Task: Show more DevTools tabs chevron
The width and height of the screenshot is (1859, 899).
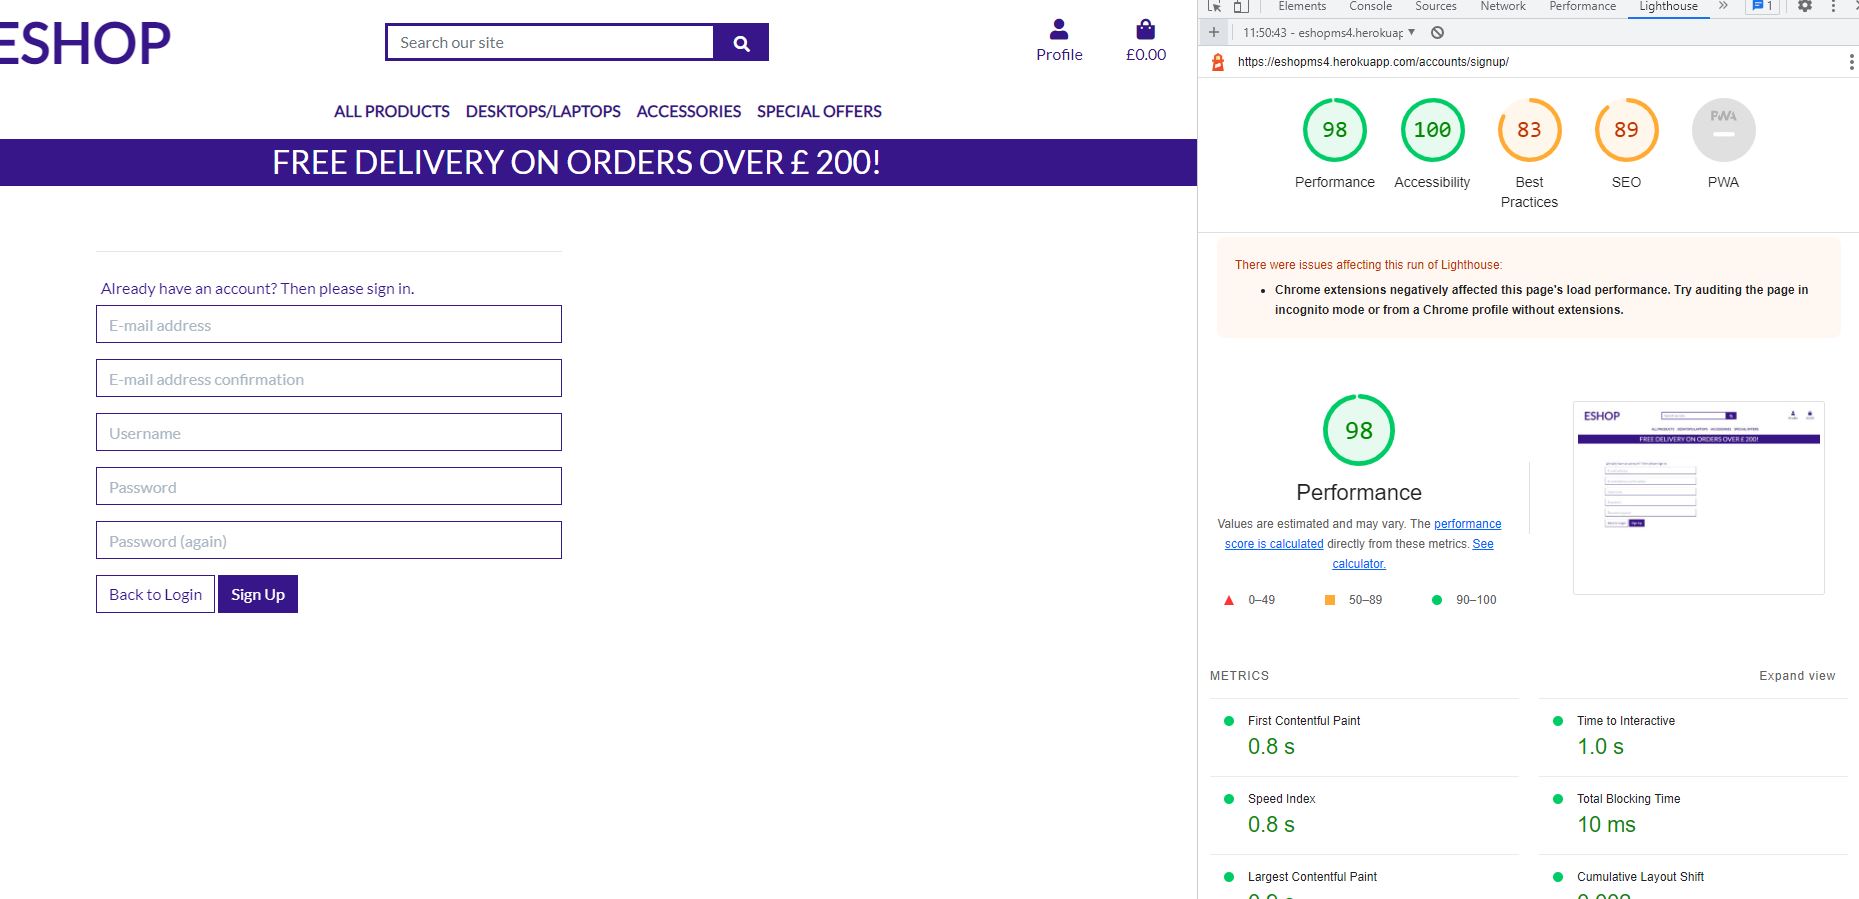Action: tap(1722, 6)
